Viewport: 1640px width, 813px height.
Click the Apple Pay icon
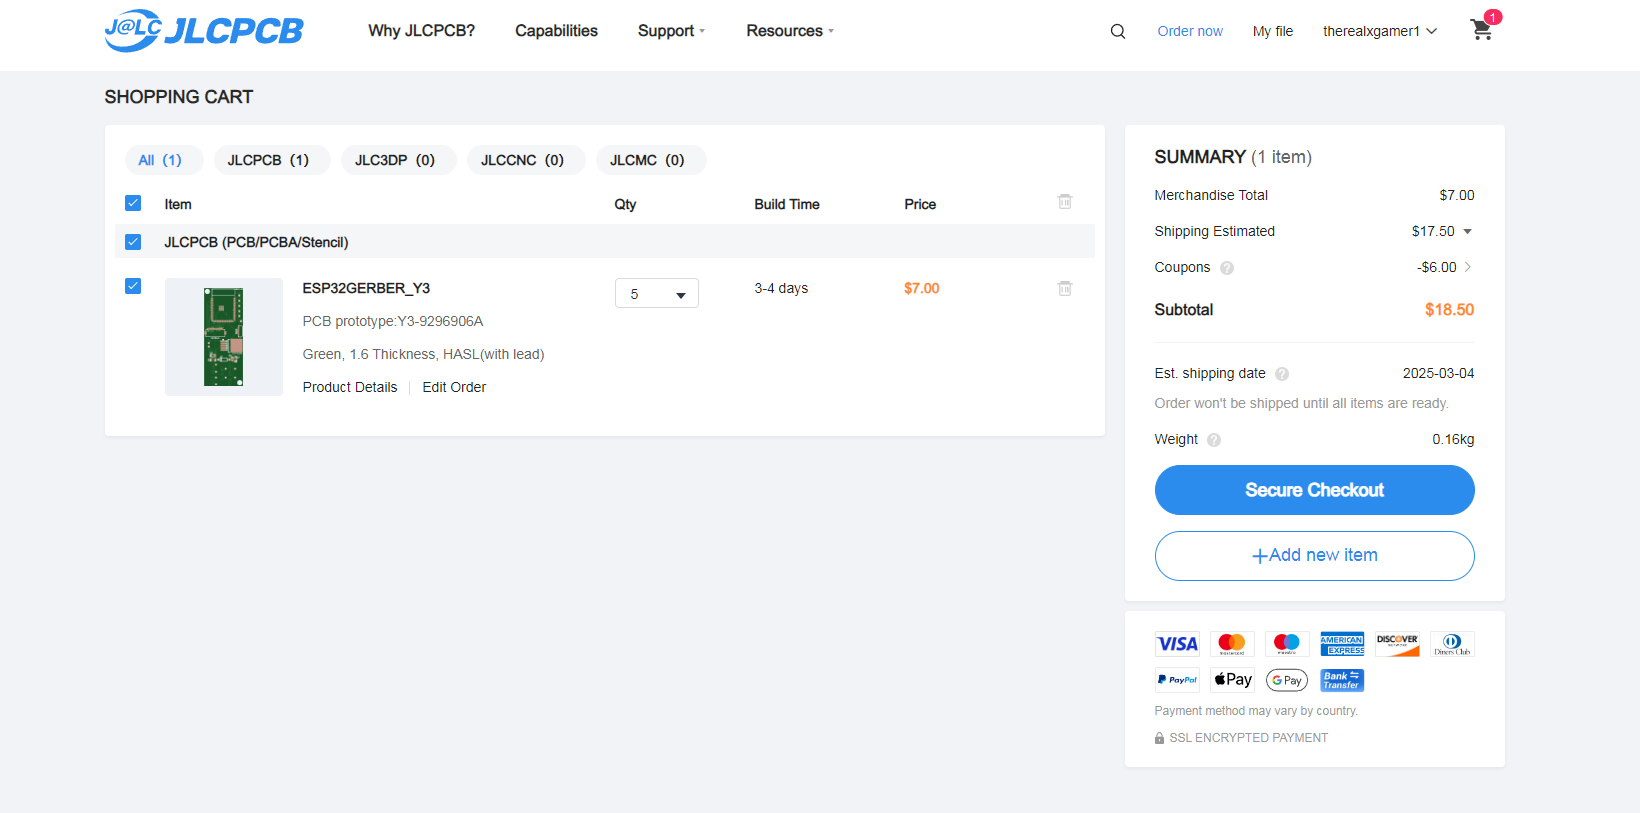click(x=1232, y=680)
